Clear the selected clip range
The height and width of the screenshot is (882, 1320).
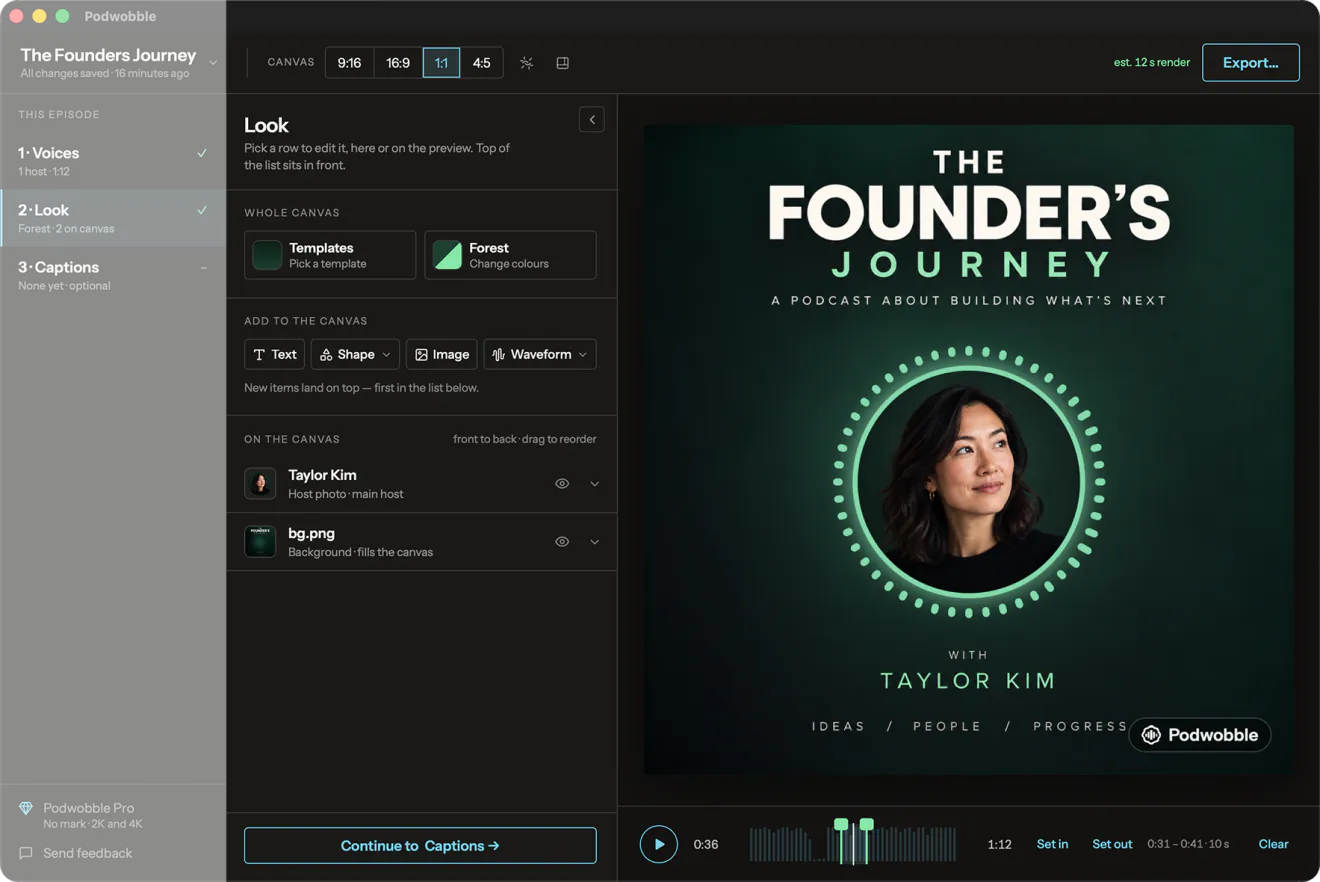pos(1273,844)
